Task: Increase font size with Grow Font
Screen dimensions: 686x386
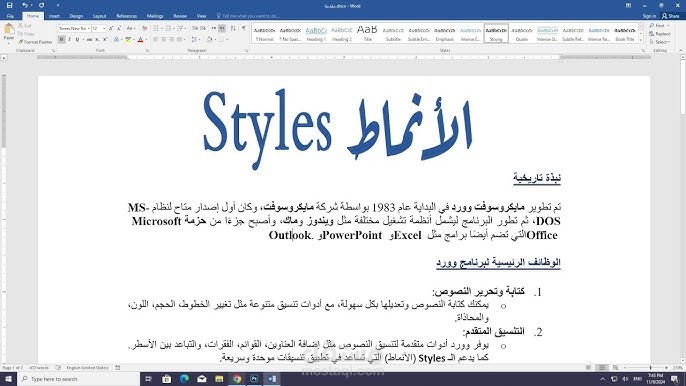Action: click(111, 28)
